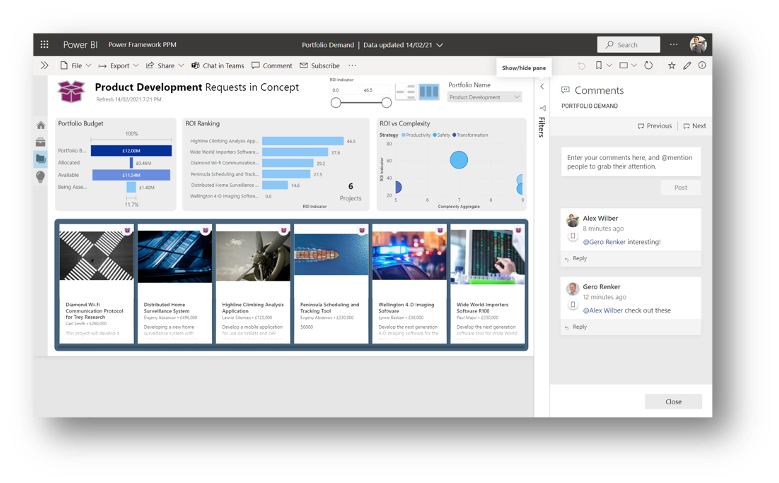The width and height of the screenshot is (779, 483).
Task: Click the left handle of ROI Indicator slider
Action: click(x=335, y=102)
